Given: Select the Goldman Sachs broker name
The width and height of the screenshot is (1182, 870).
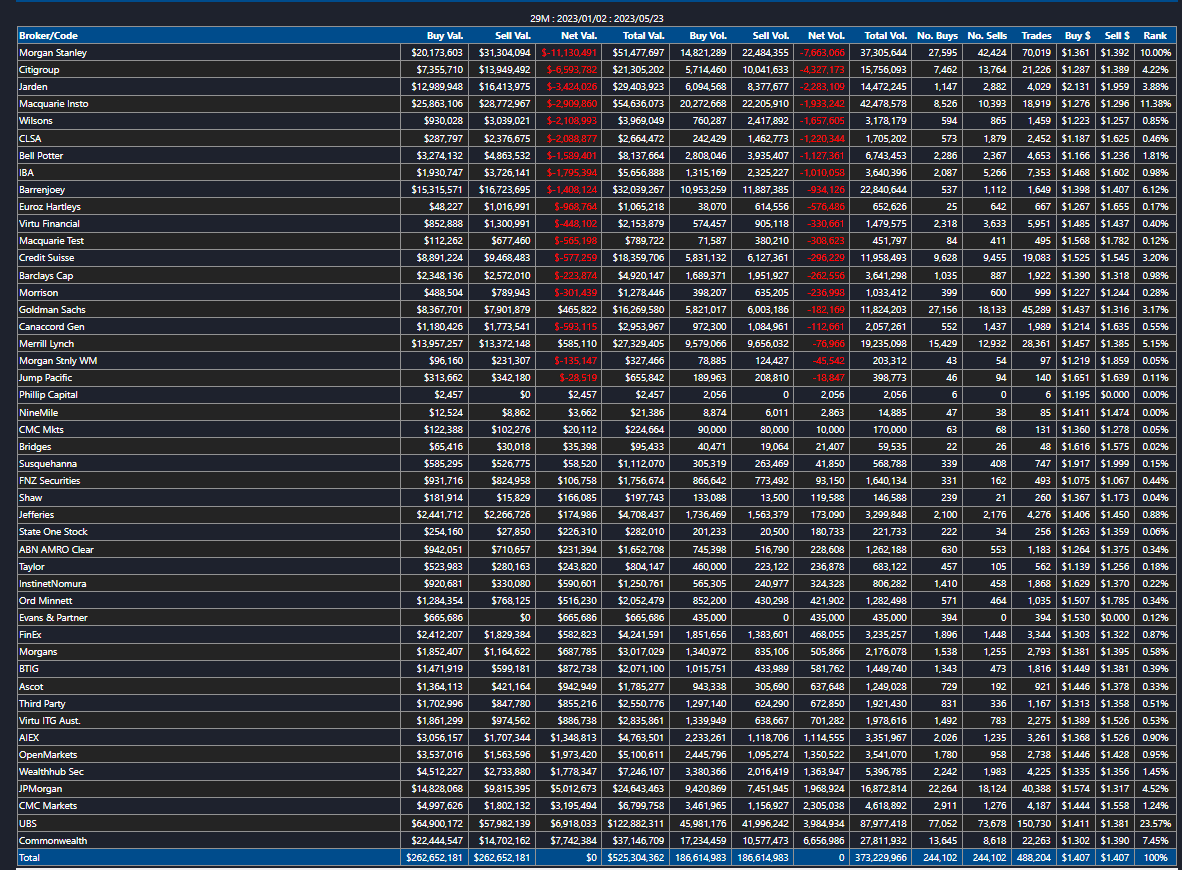Looking at the screenshot, I should click(52, 310).
